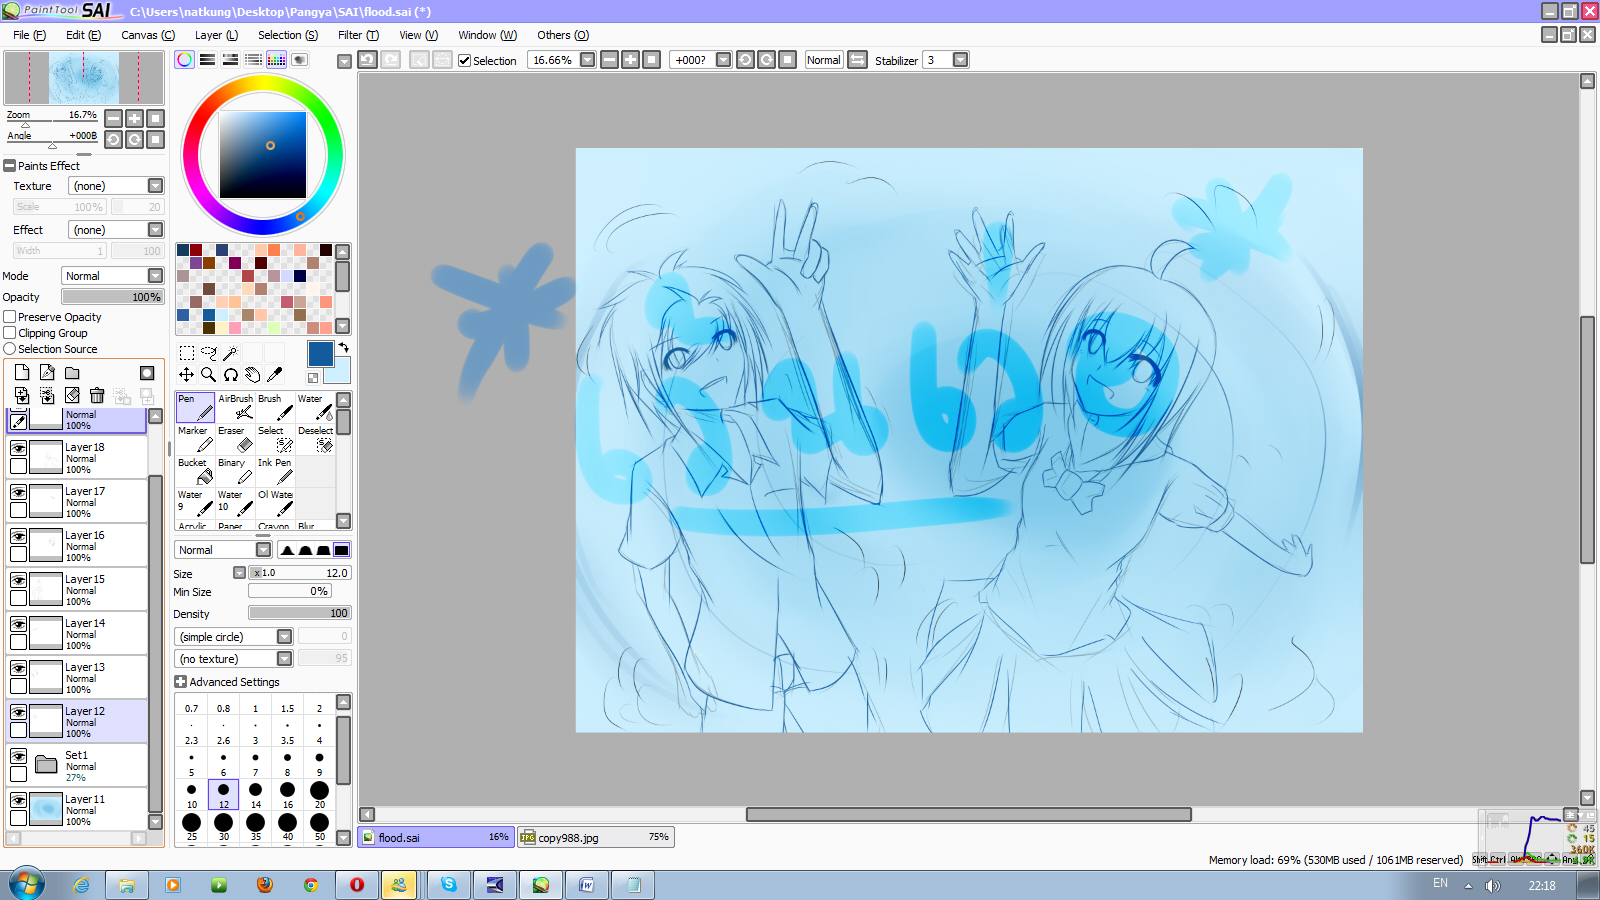The image size is (1600, 900).
Task: Select the Ink Pen tool
Action: tap(275, 471)
